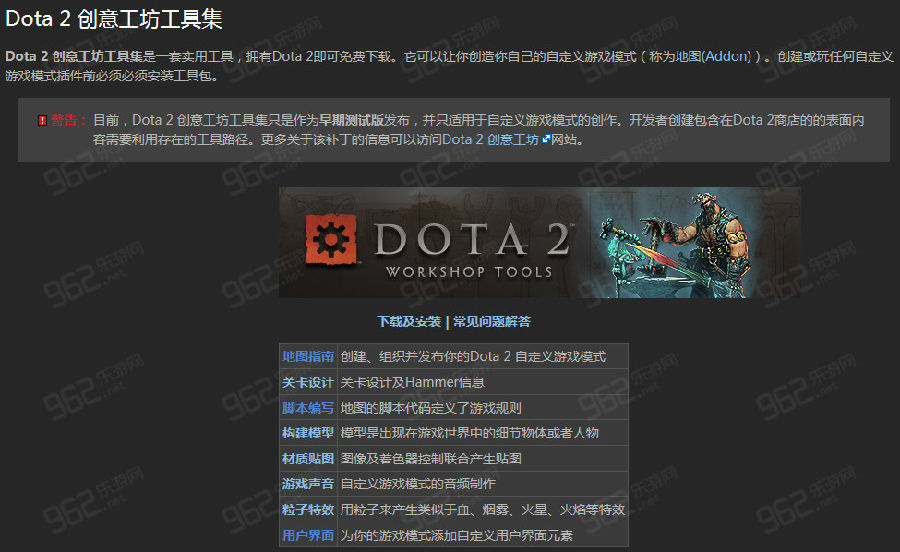Open the 用户界面 table link
900x552 pixels.
click(308, 535)
